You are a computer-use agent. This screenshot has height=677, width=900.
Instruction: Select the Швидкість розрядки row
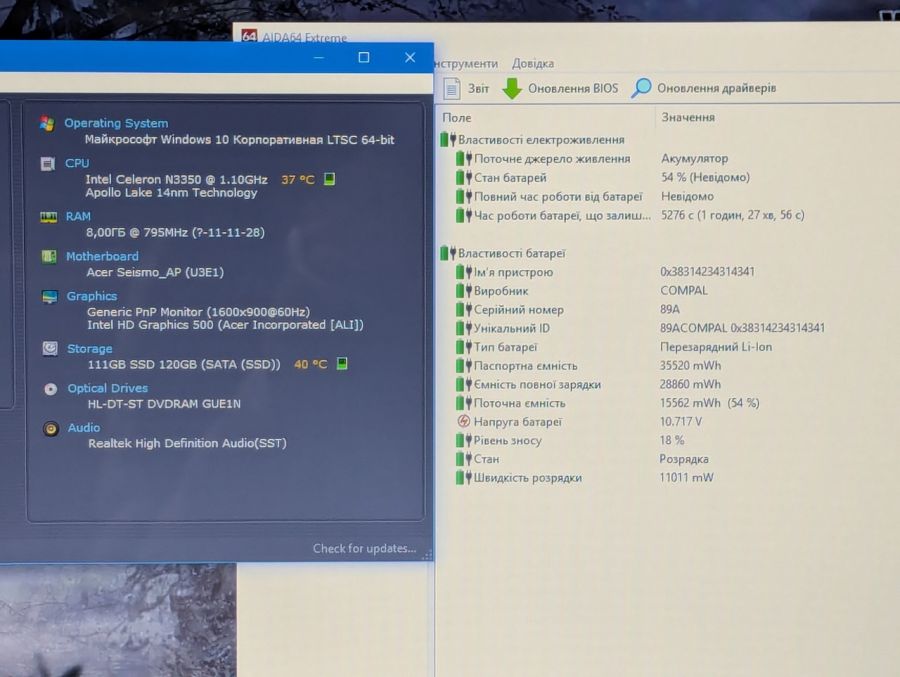pos(584,477)
